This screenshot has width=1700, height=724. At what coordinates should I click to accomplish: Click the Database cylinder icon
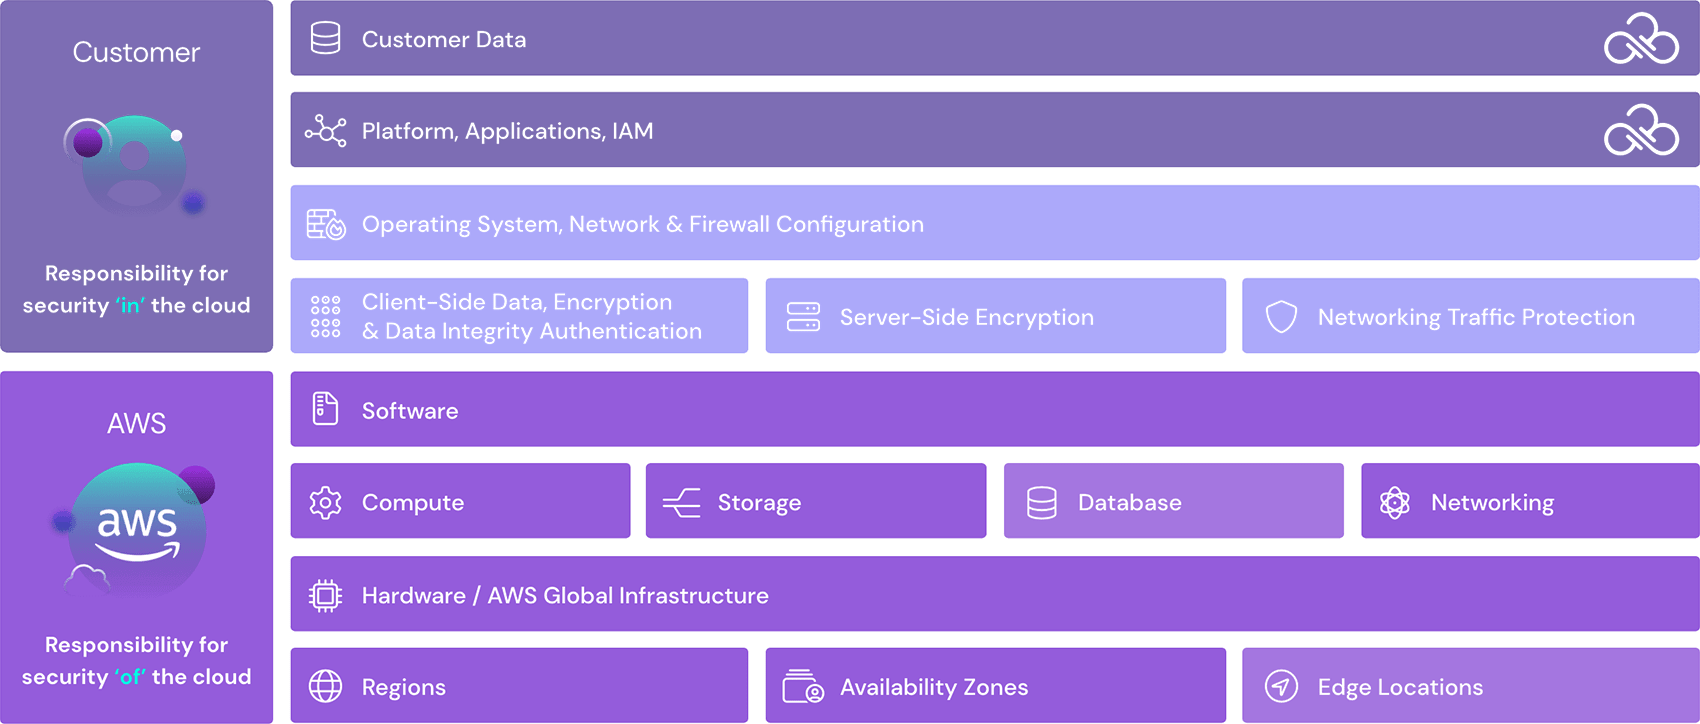[1041, 502]
